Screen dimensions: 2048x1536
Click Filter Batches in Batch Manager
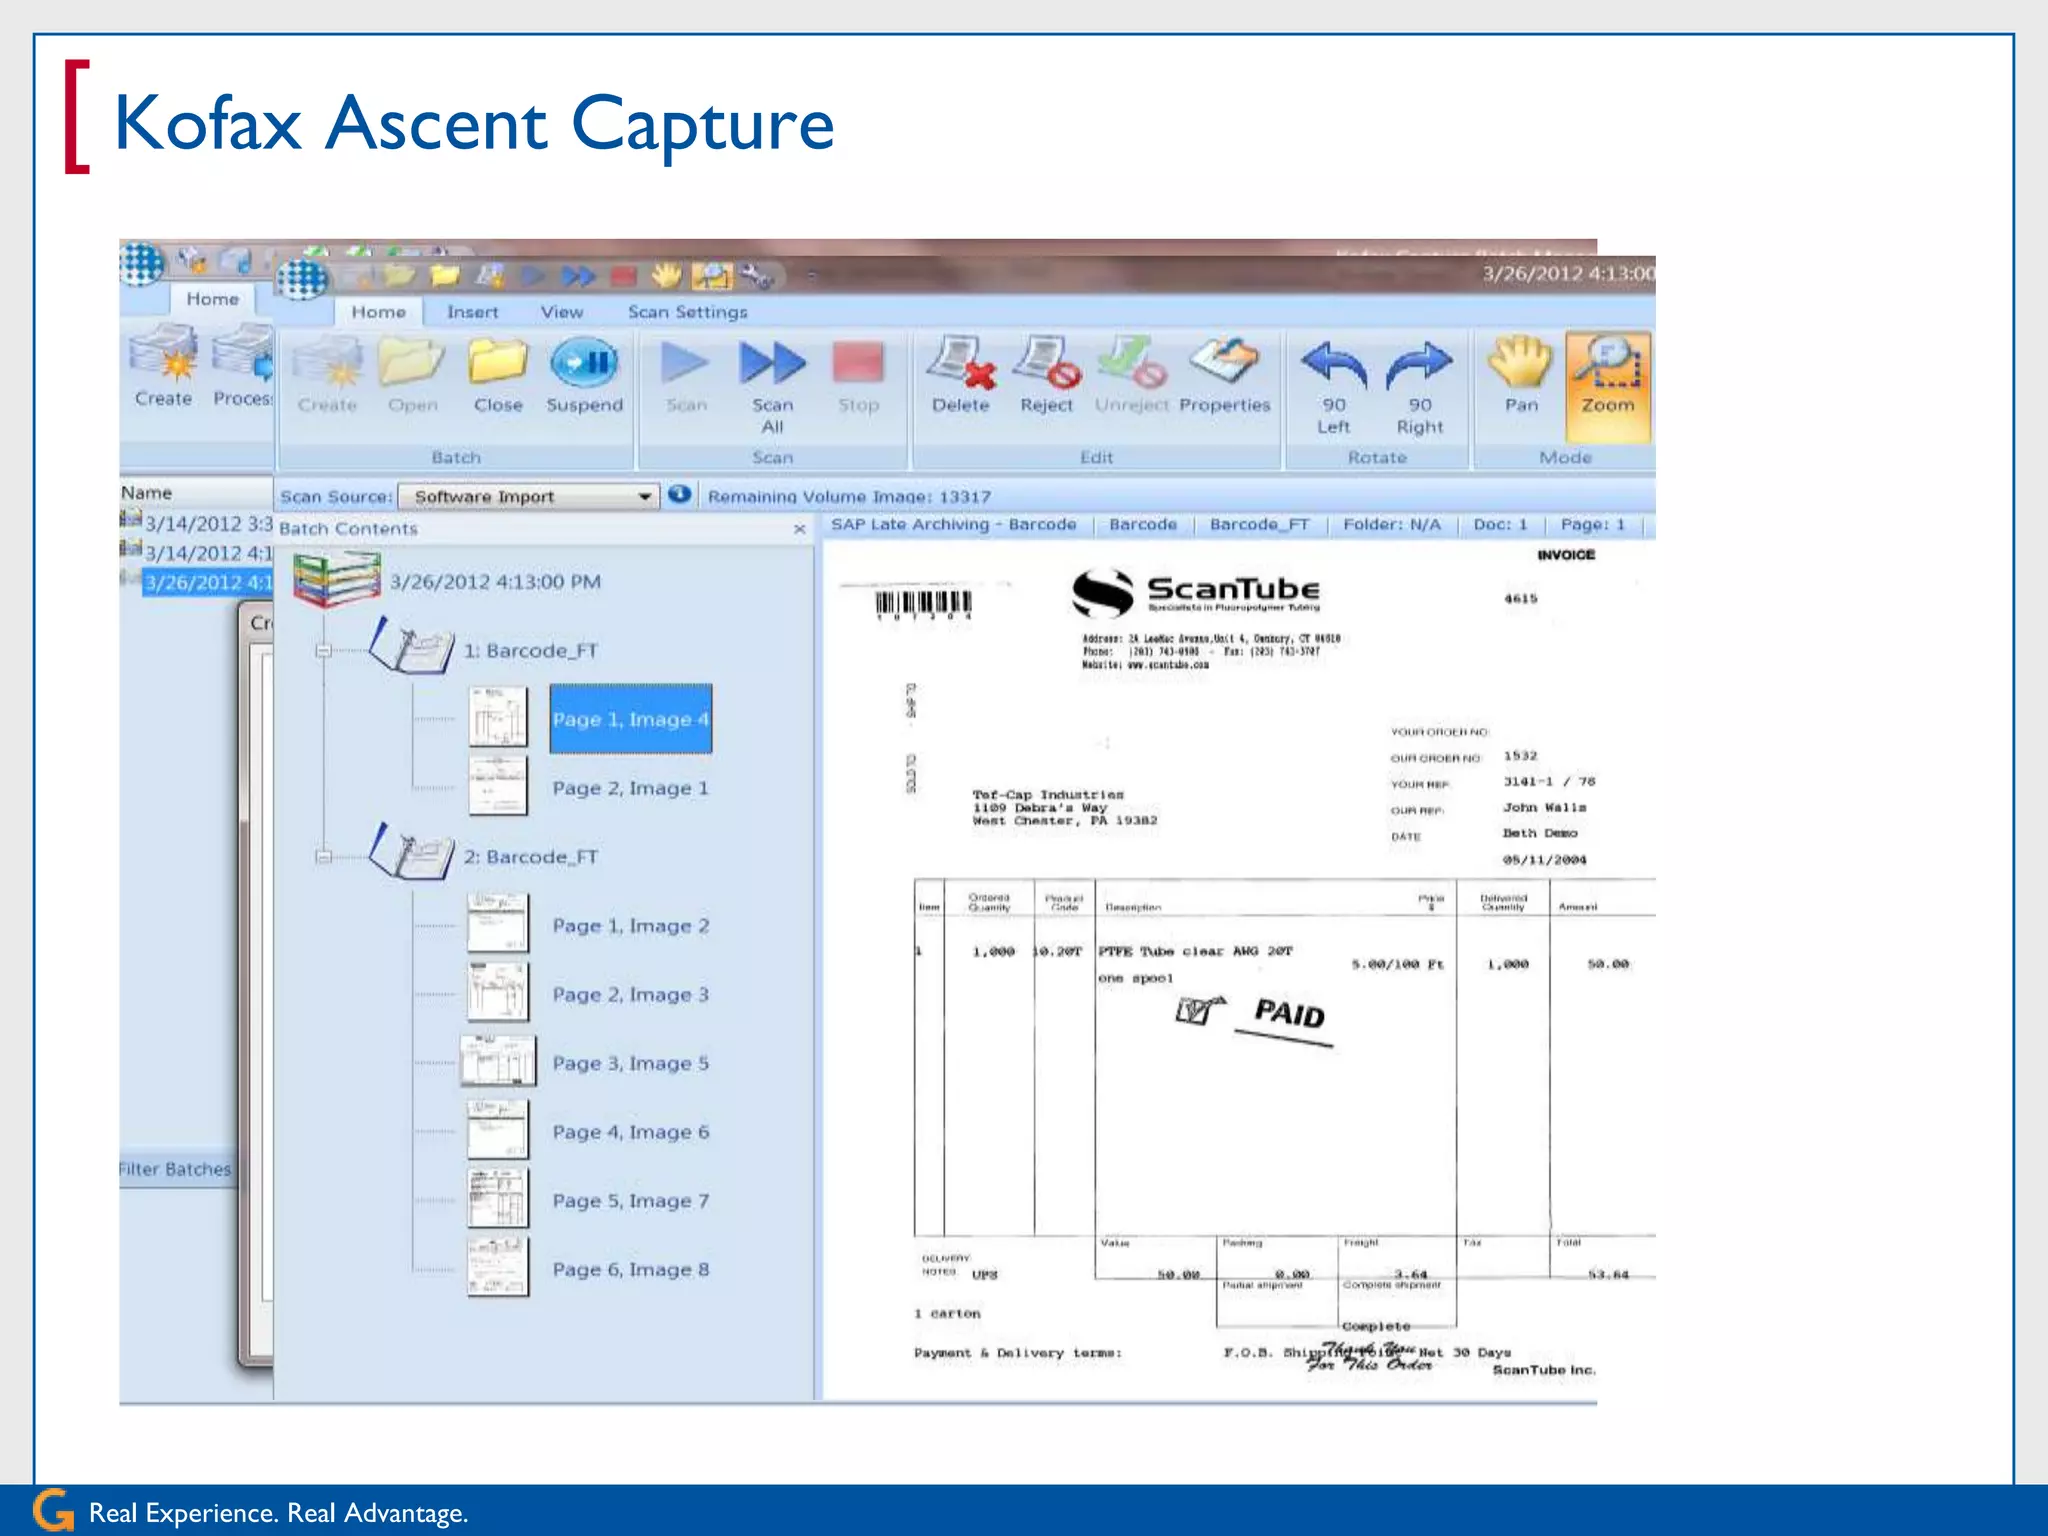pyautogui.click(x=174, y=1169)
